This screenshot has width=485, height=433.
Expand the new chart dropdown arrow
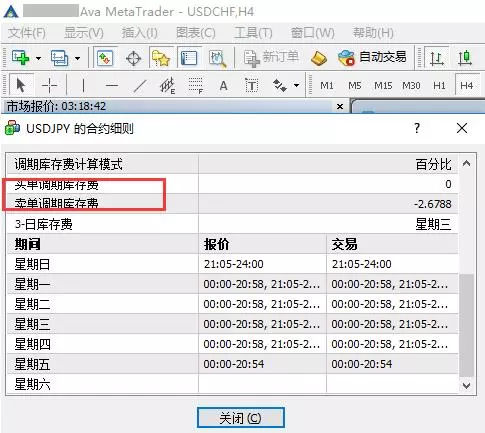38,58
